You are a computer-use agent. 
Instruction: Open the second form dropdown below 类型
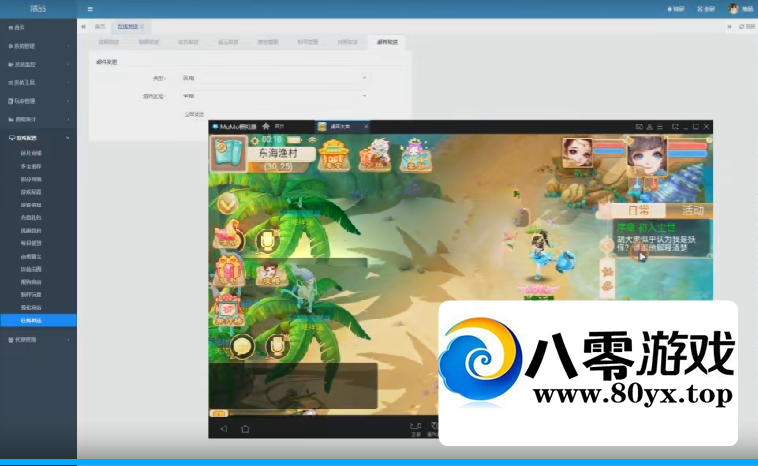click(274, 96)
